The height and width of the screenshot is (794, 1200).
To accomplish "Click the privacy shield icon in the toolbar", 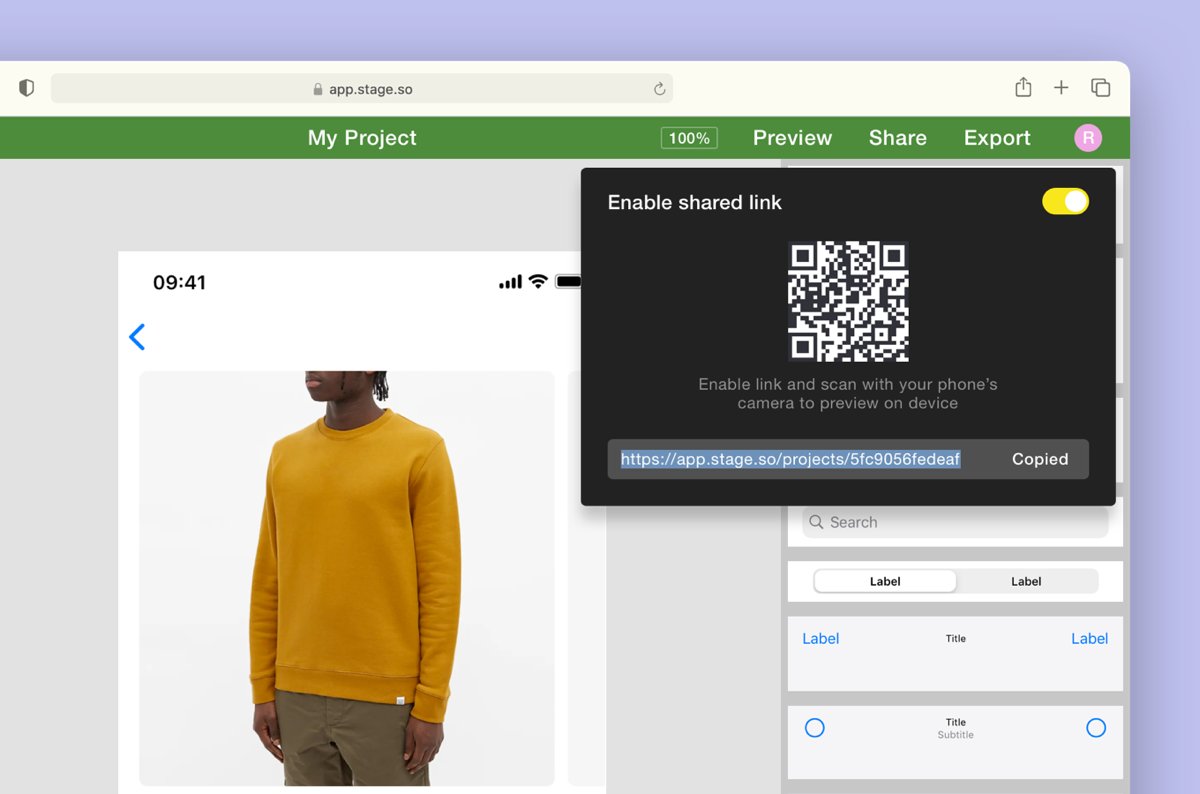I will pyautogui.click(x=26, y=87).
